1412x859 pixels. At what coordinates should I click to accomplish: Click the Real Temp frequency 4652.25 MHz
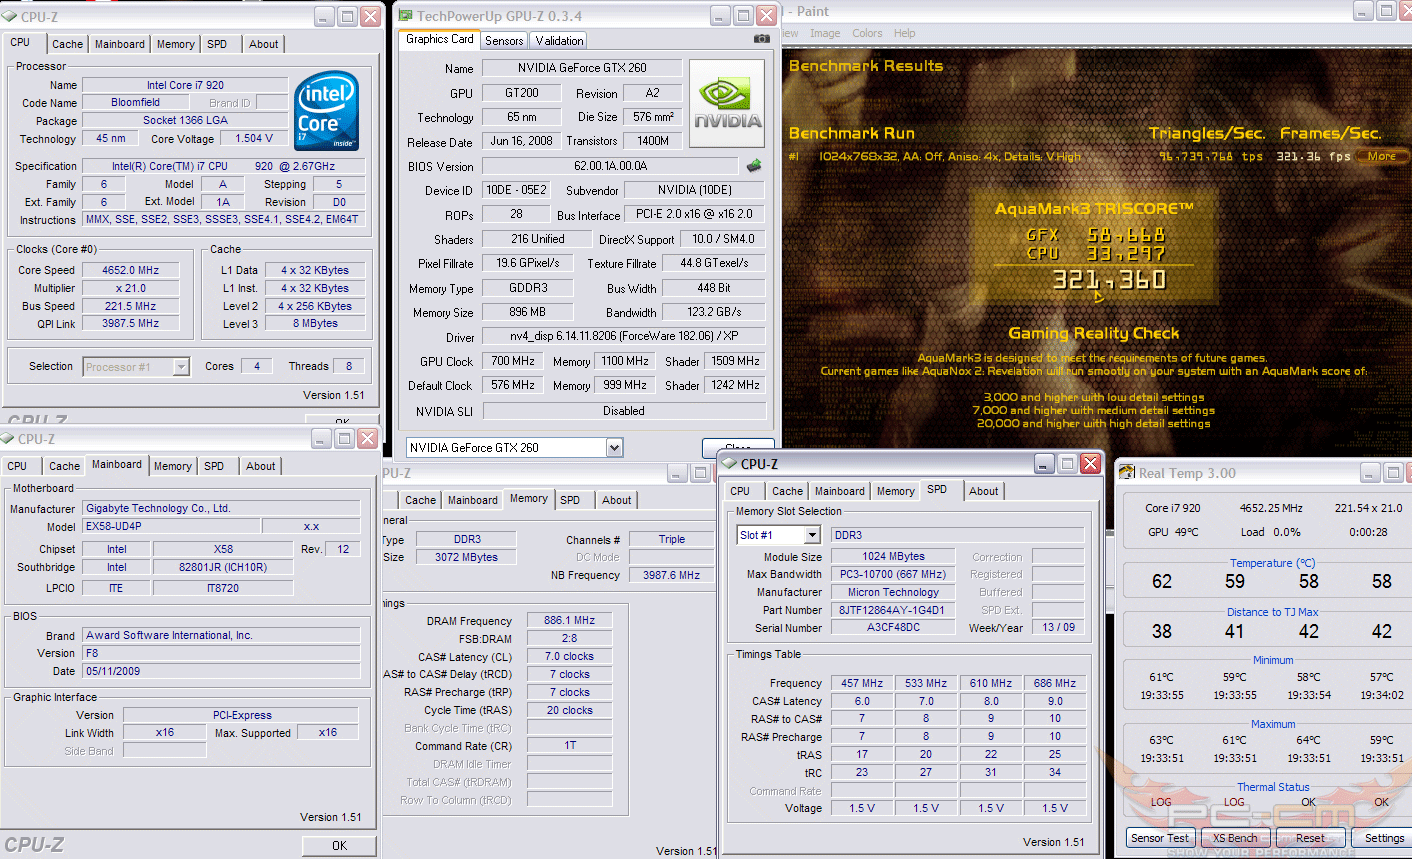point(1271,508)
